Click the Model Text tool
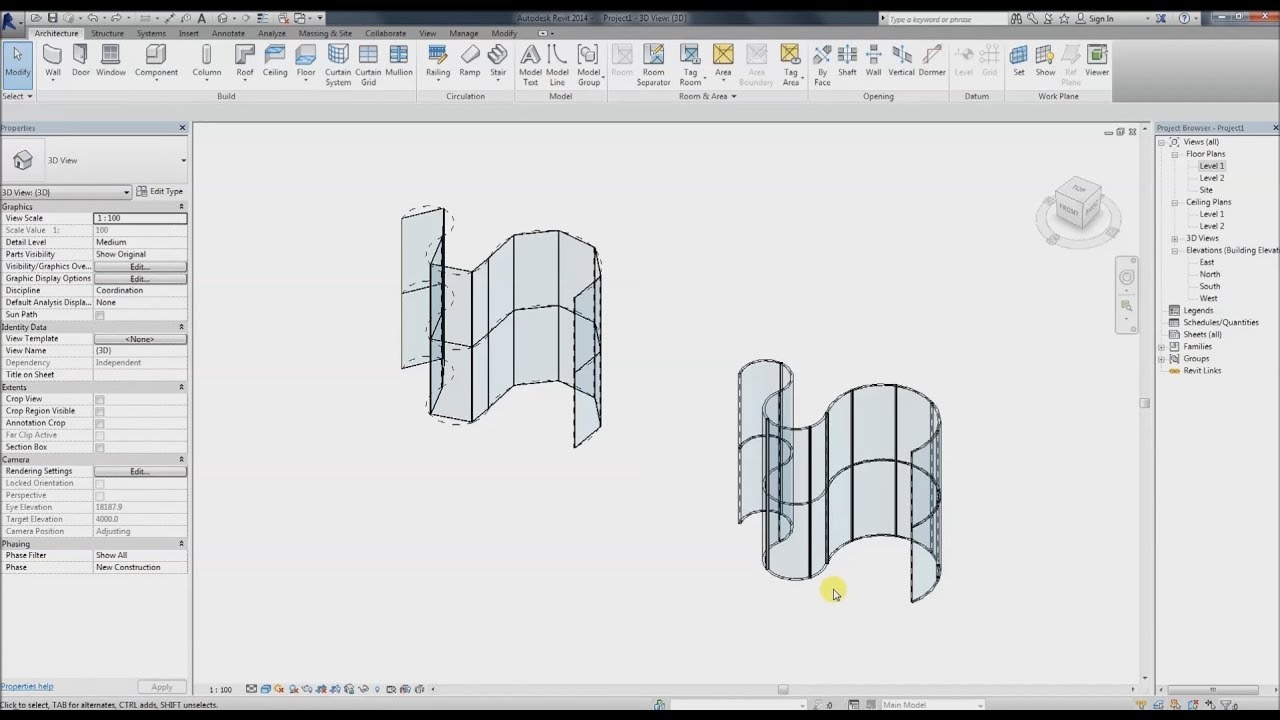 pos(530,66)
